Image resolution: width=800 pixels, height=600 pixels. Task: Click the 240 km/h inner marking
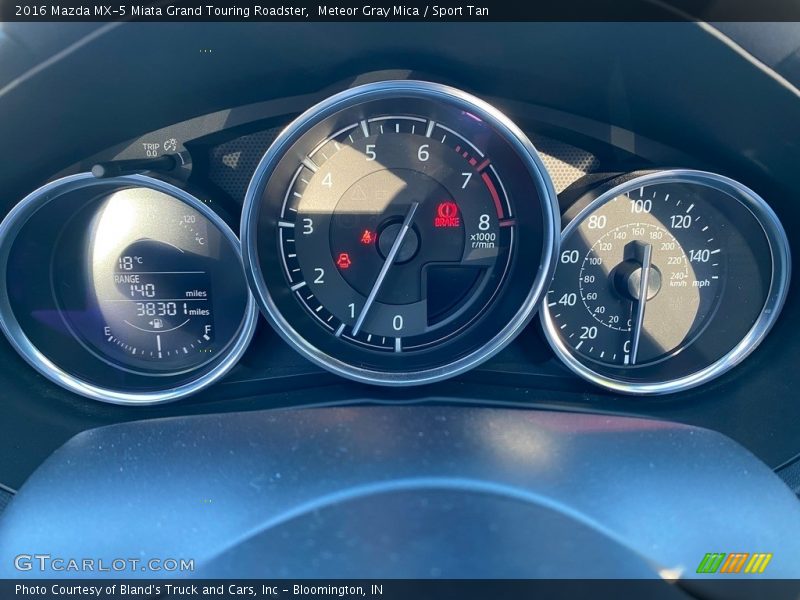tap(678, 276)
